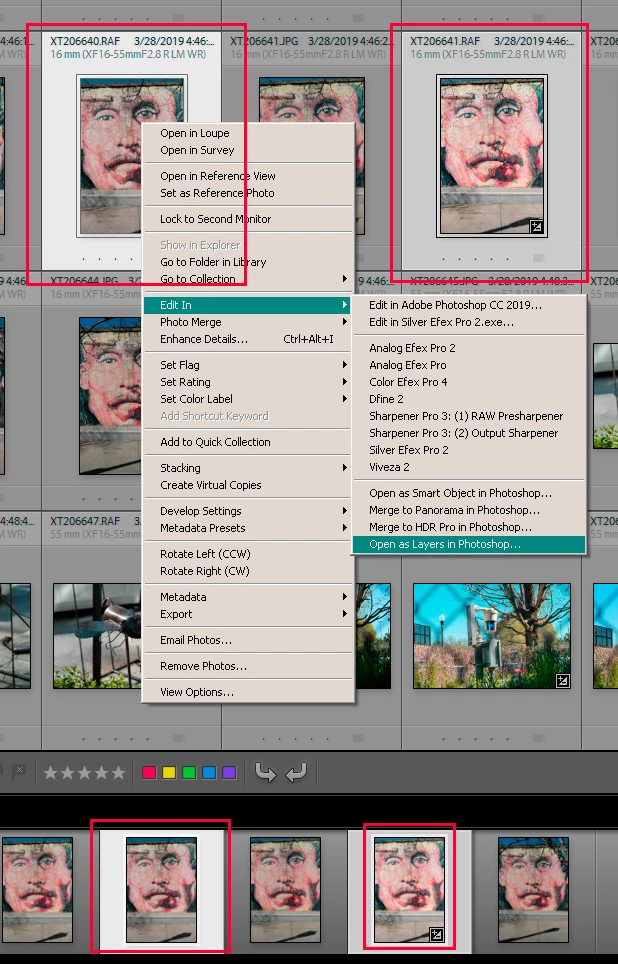Viewport: 618px width, 964px height.
Task: Expand the Develop Settings submenu
Action: coord(248,511)
